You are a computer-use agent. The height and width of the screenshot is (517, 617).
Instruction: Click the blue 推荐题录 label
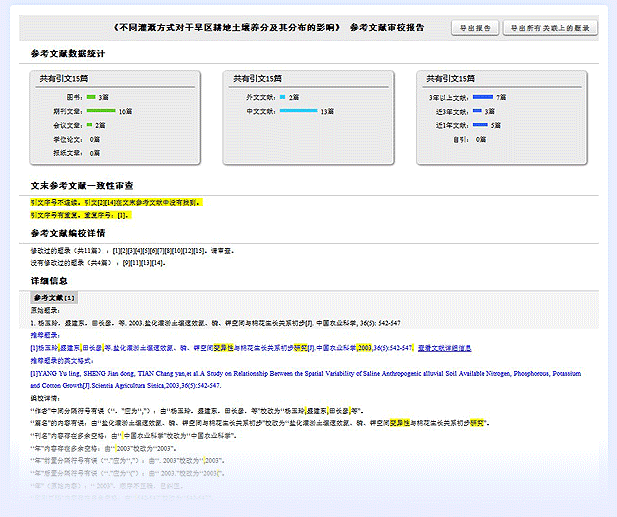[45, 335]
